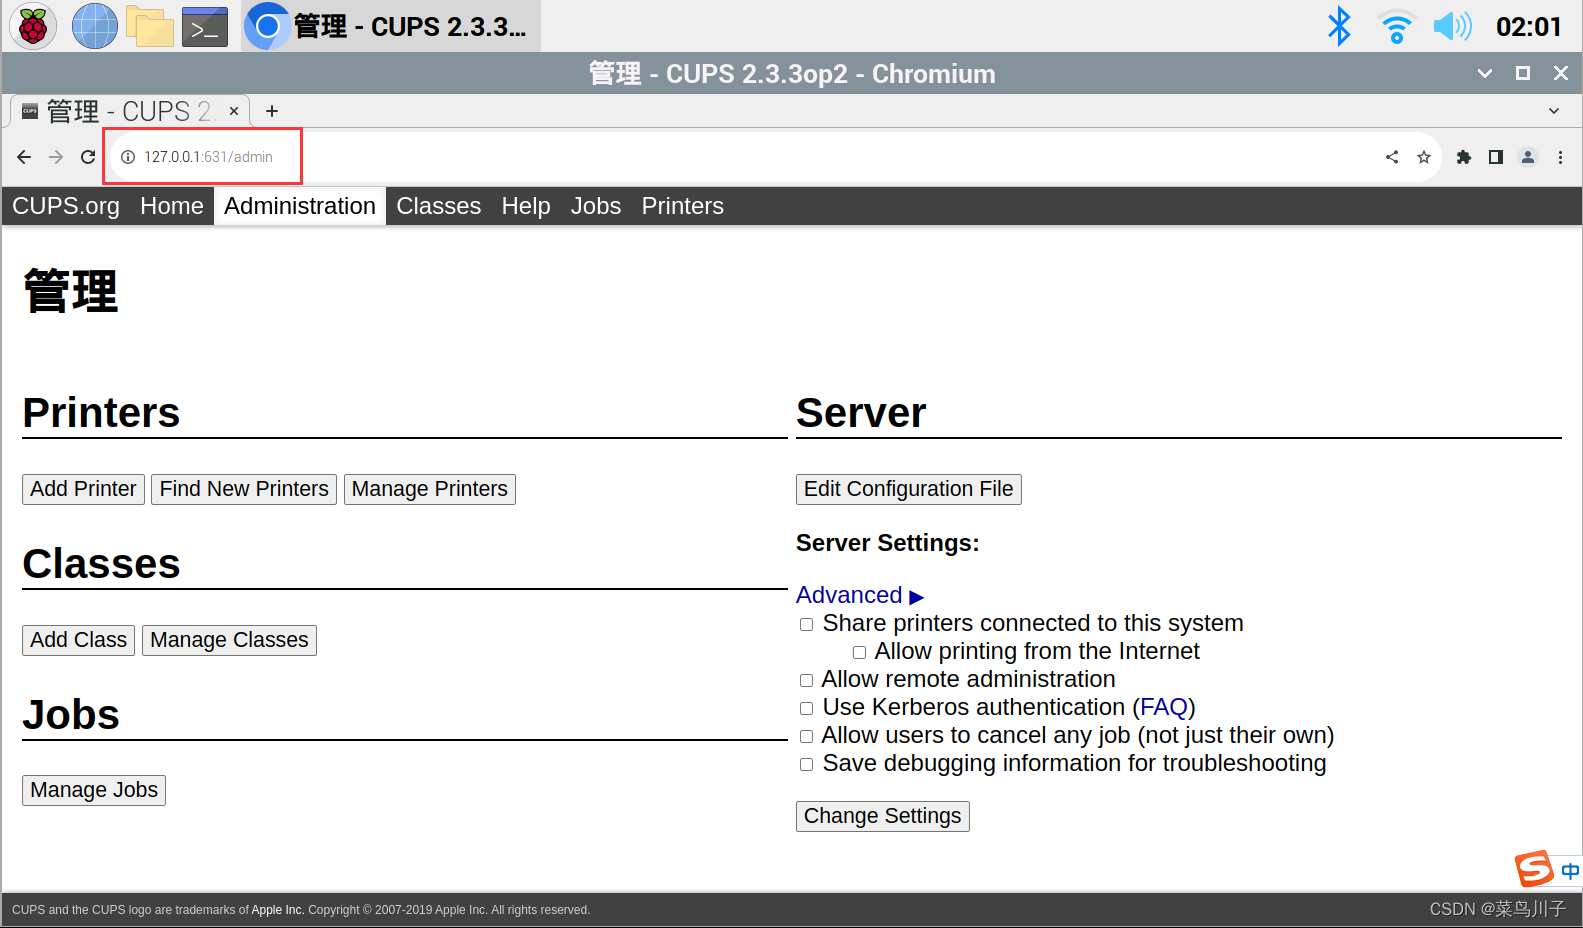Open the Classes nav item

pos(439,206)
